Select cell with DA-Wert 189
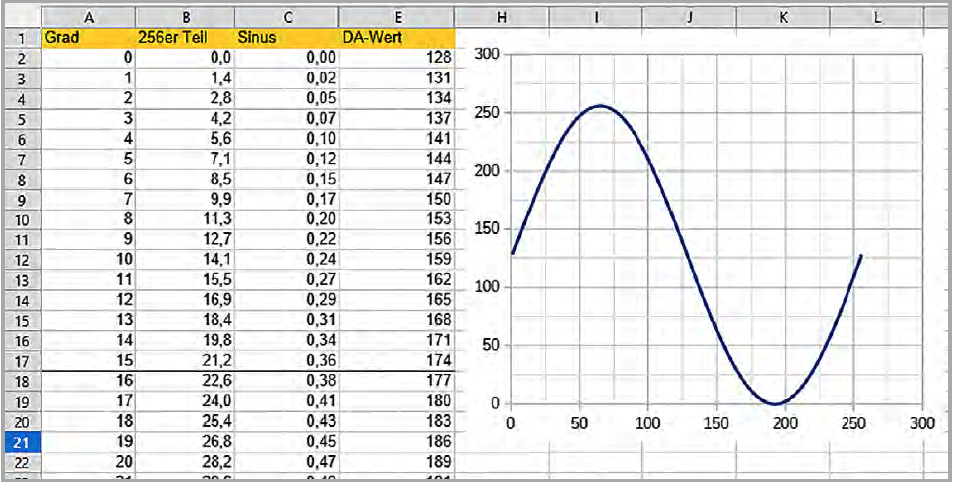Screen dimensions: 953x484 click(x=397, y=462)
